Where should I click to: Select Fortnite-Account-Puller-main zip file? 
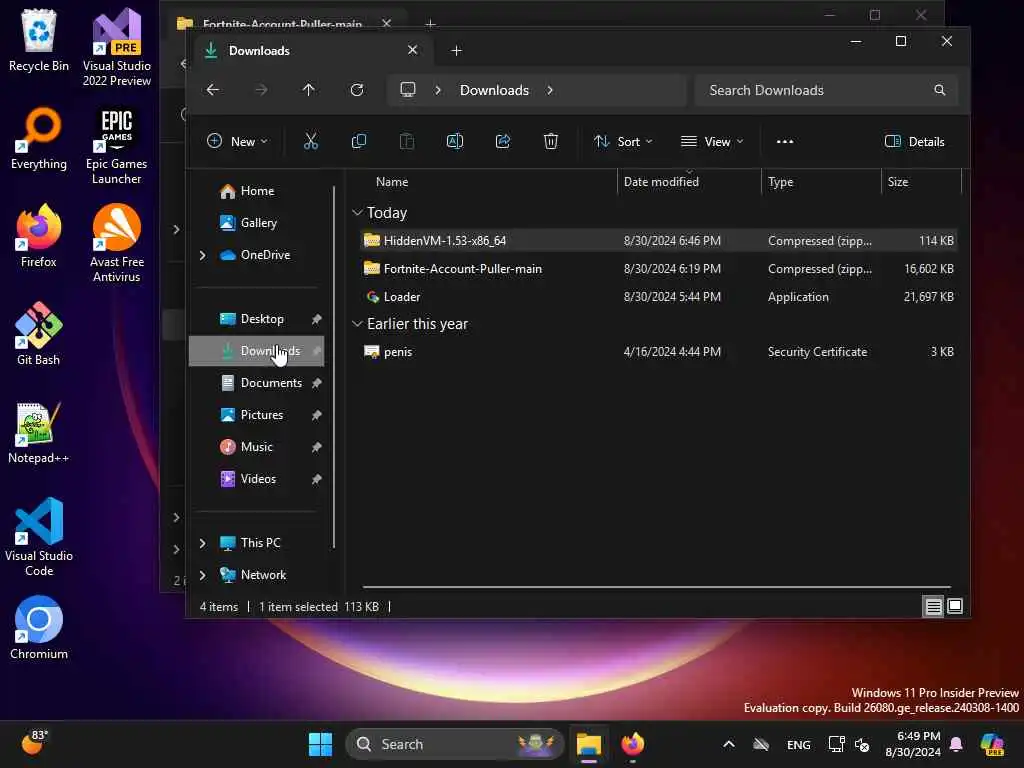click(x=659, y=268)
